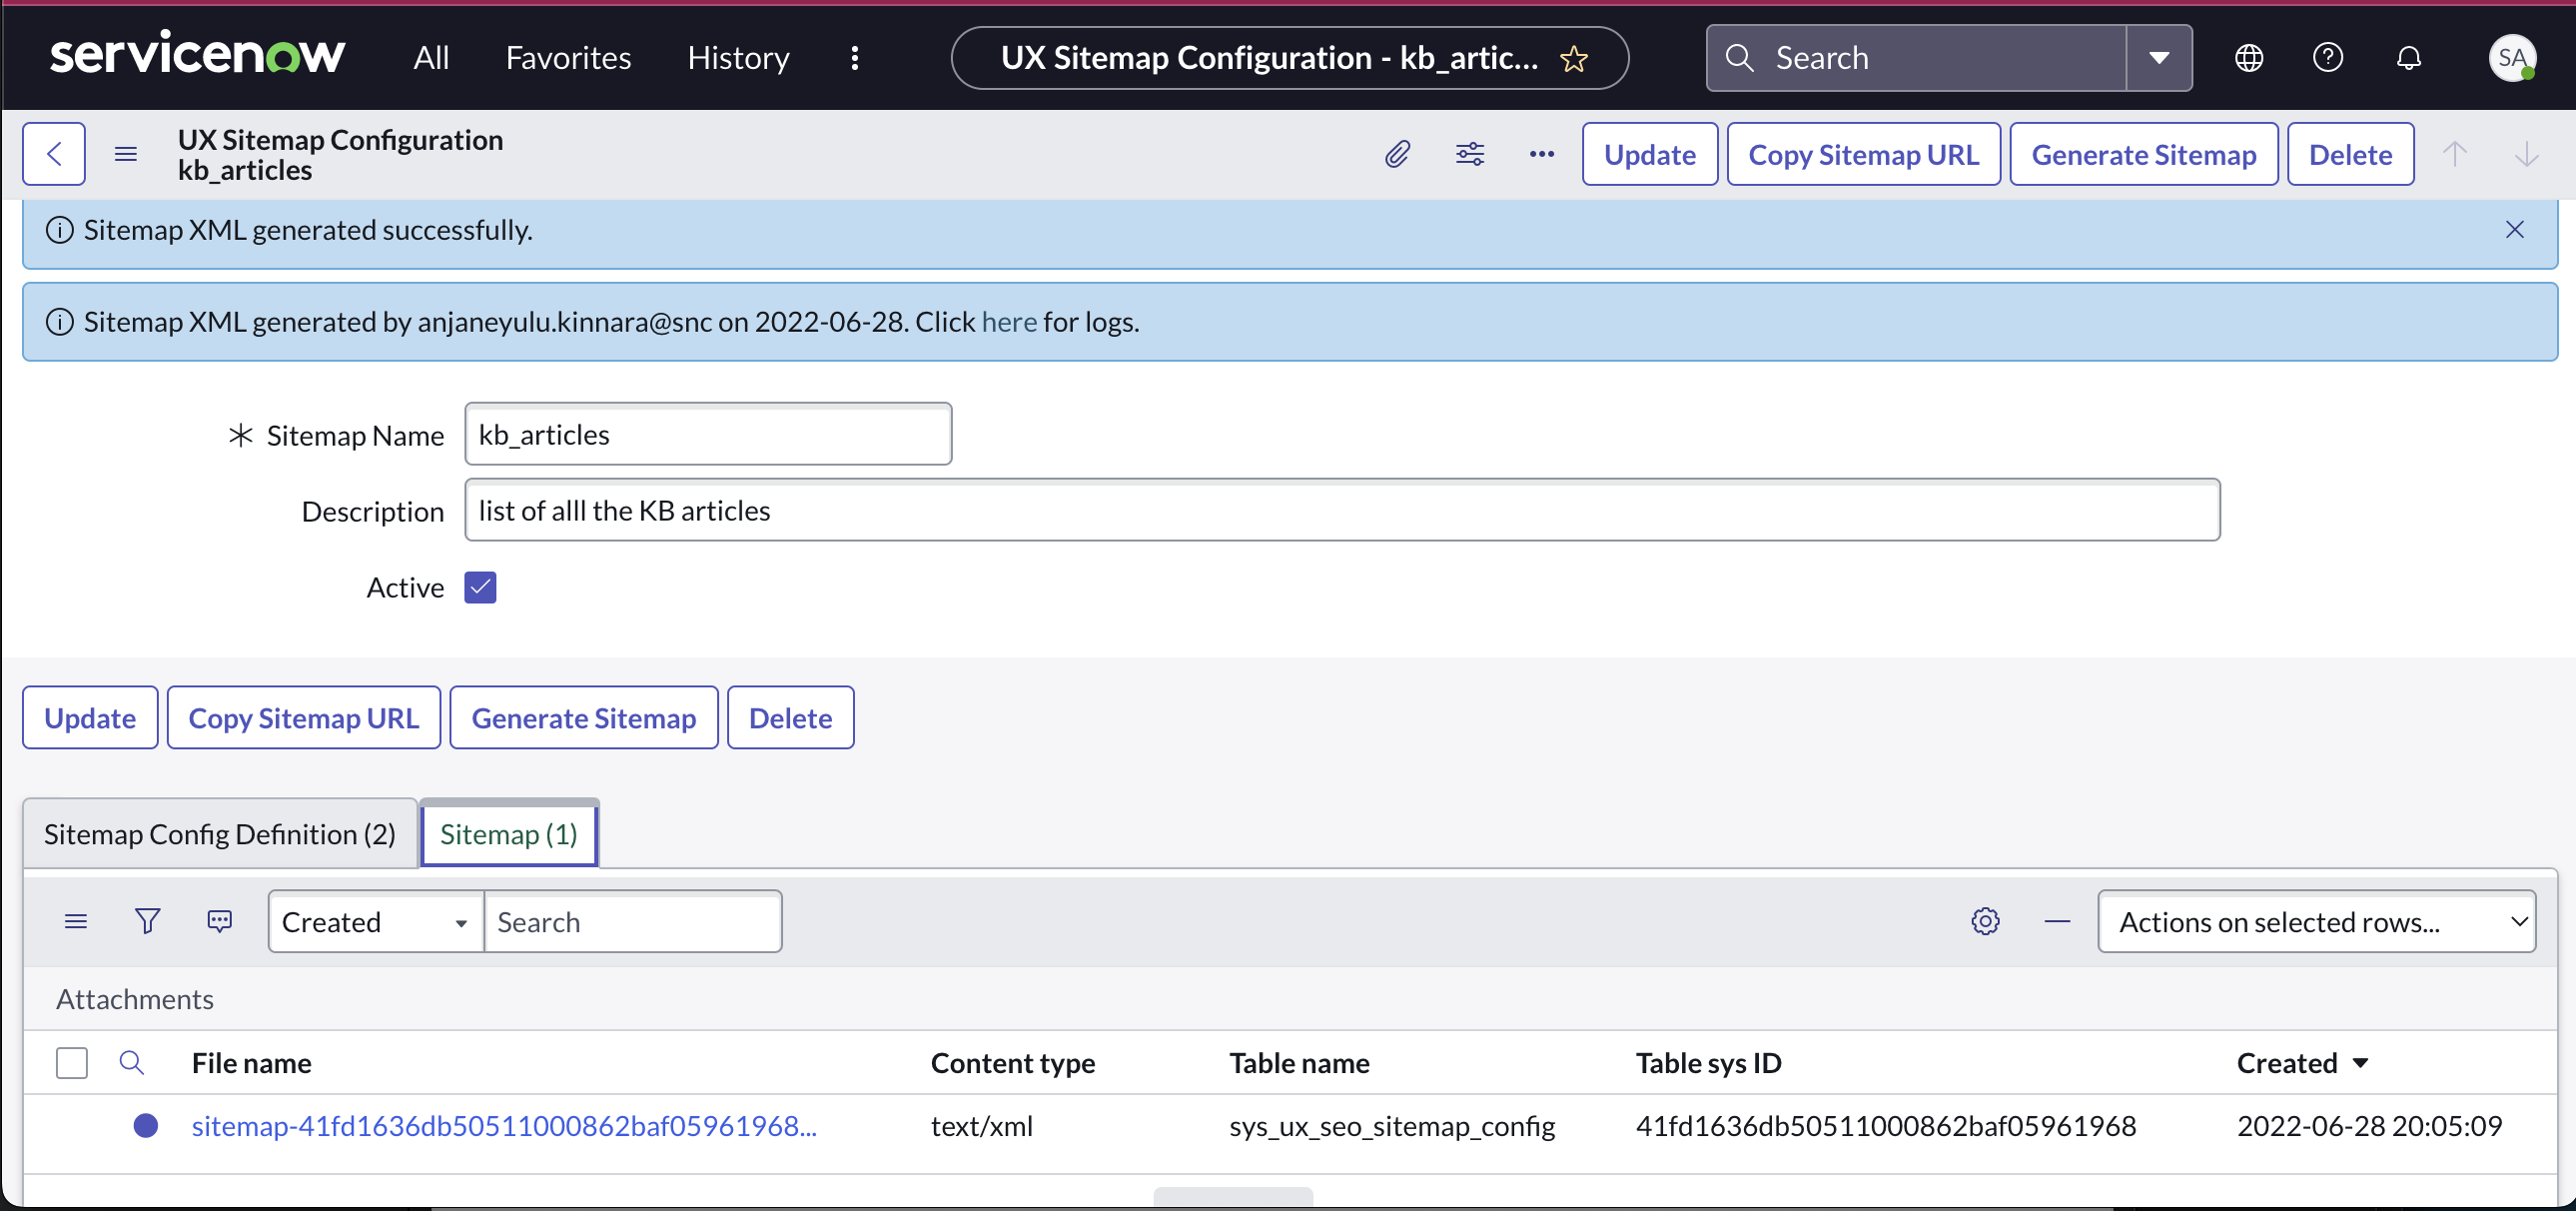Select the Sitemap (1) tab
2576x1211 pixels.
(509, 834)
